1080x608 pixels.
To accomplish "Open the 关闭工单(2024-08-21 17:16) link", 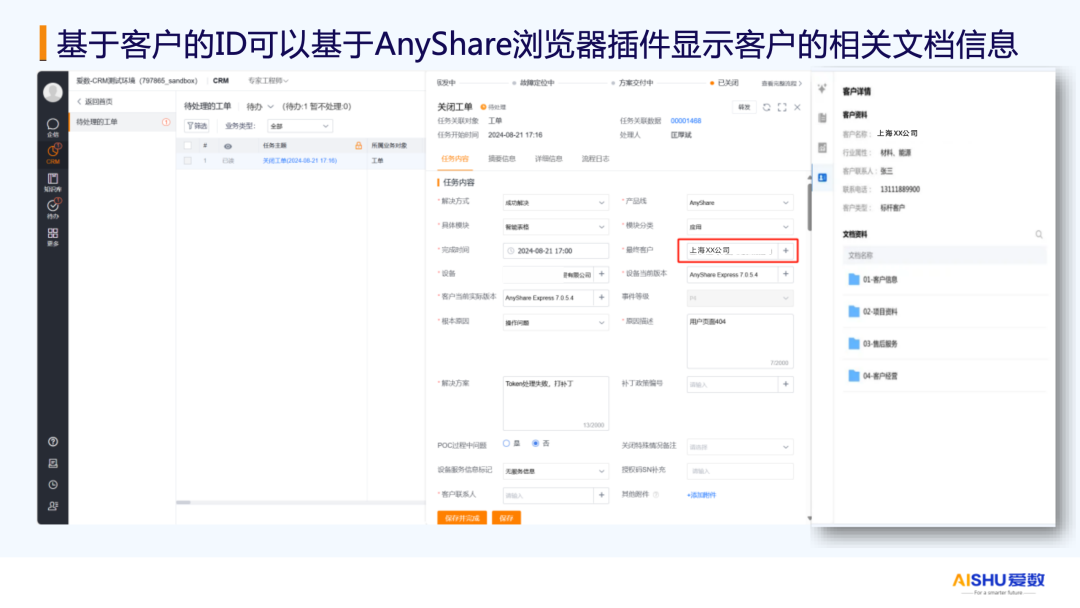I will pyautogui.click(x=300, y=160).
